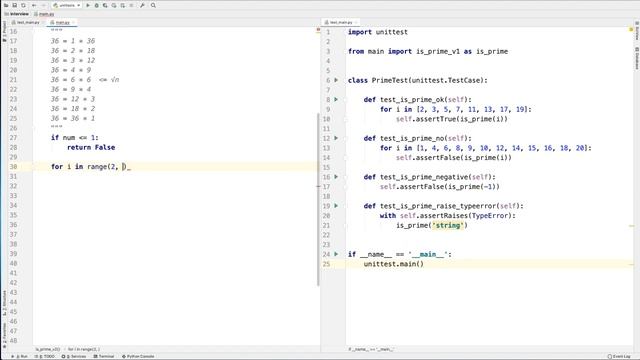640x360 pixels.
Task: Click 'if num <= 1:' code line
Action: coord(75,138)
